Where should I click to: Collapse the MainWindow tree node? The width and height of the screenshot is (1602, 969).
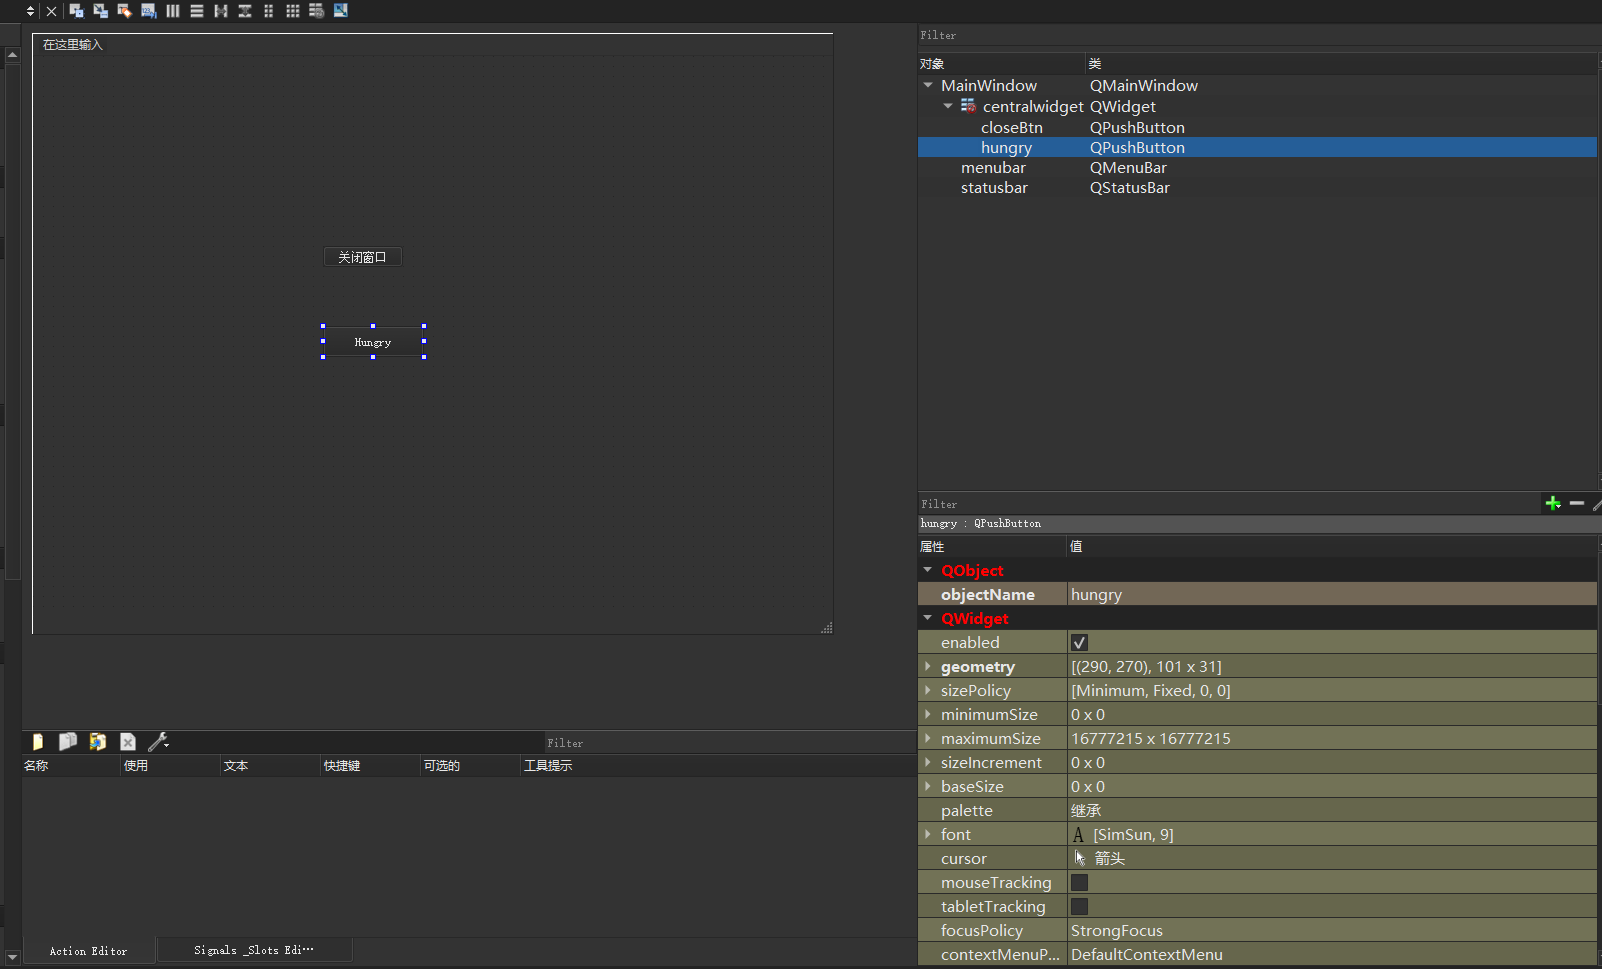tap(928, 85)
